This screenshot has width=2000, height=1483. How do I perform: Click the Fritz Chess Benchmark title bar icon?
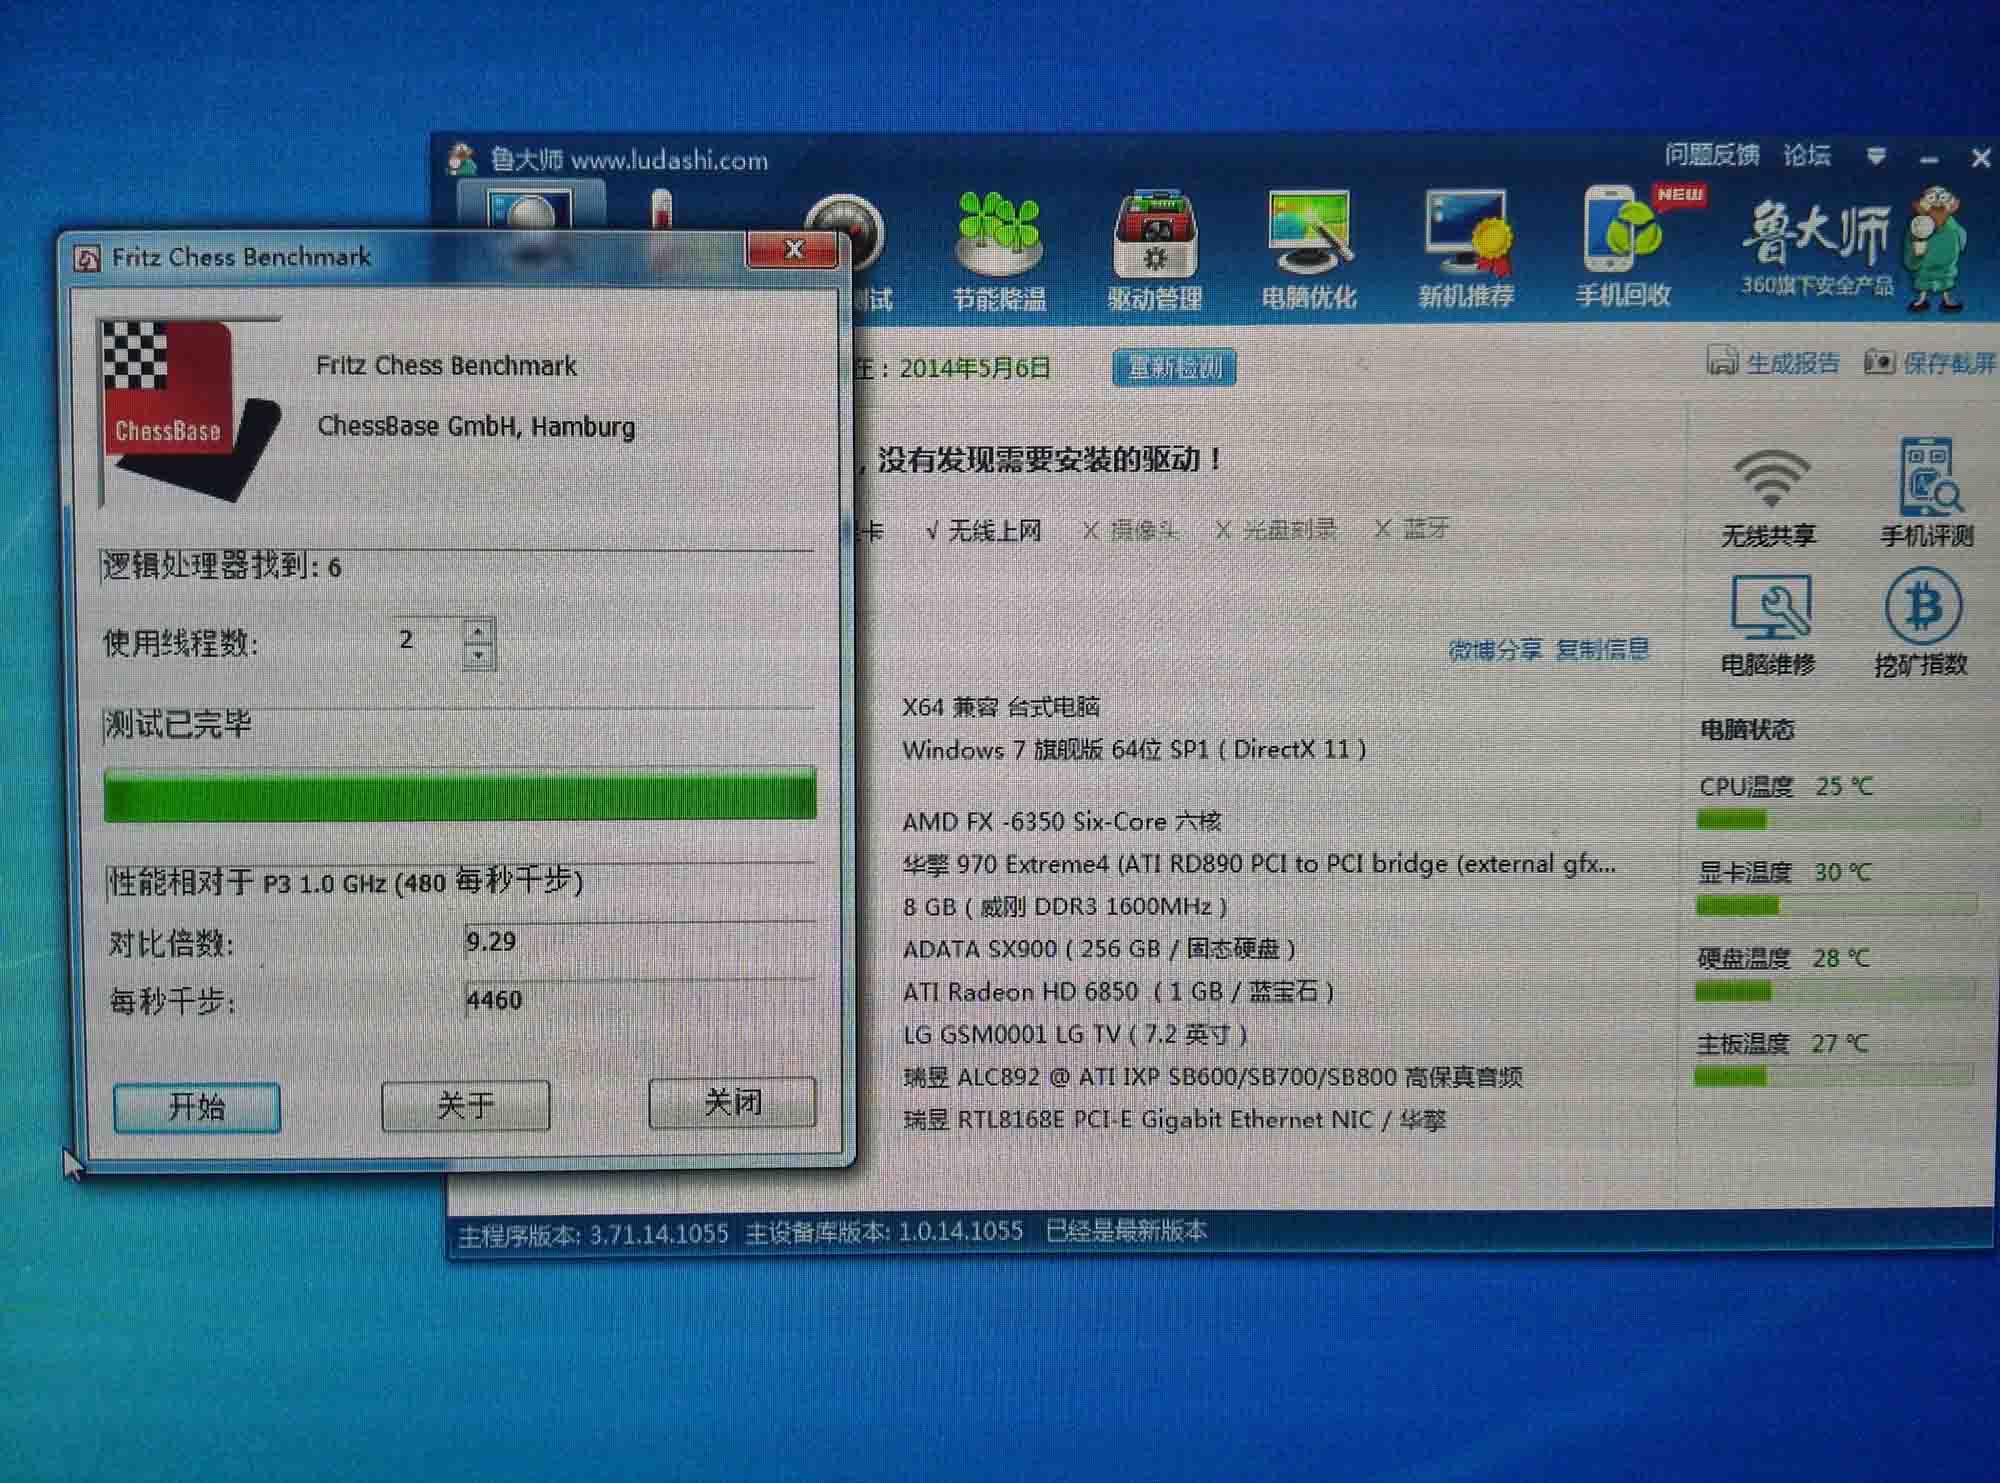[x=87, y=259]
